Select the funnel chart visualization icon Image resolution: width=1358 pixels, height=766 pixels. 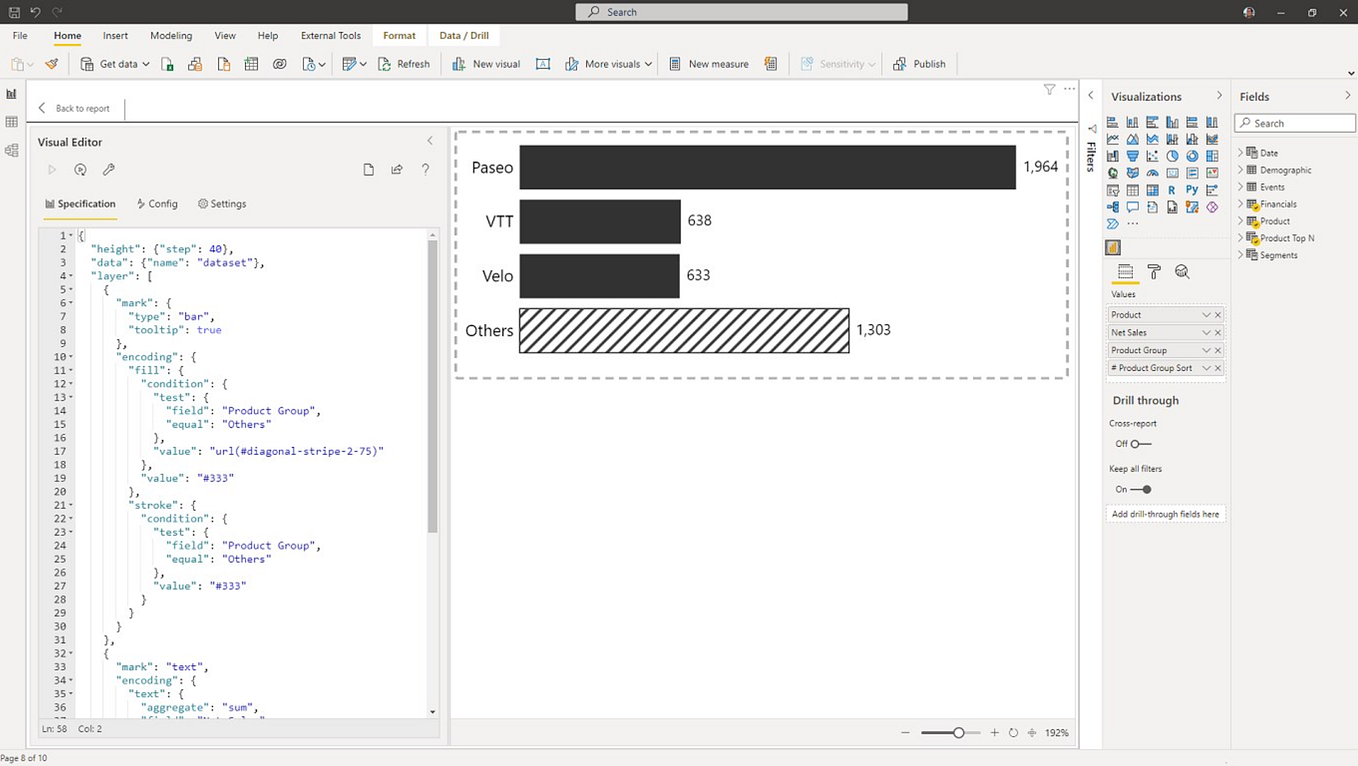[x=1133, y=156]
